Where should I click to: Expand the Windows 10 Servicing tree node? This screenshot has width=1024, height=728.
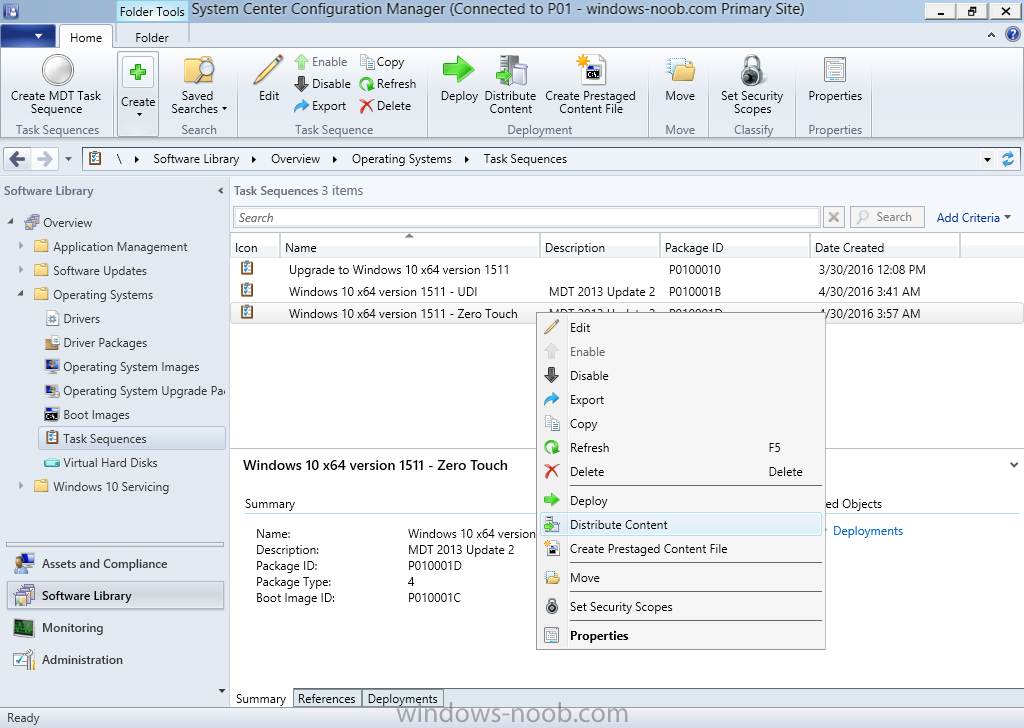(21, 486)
